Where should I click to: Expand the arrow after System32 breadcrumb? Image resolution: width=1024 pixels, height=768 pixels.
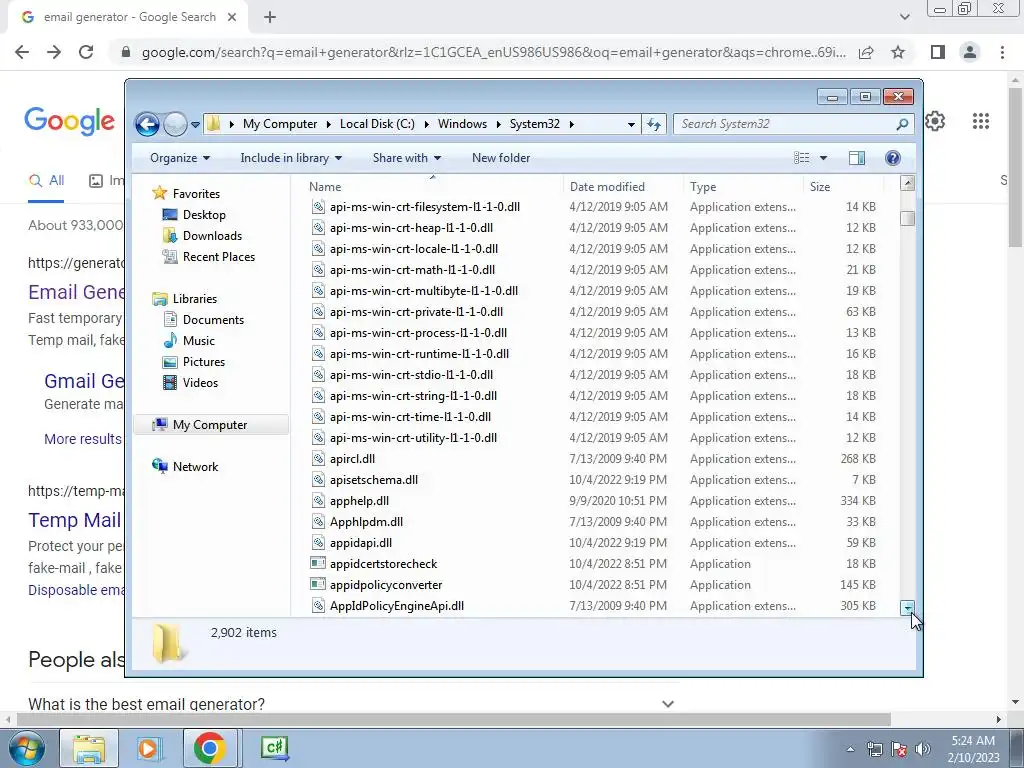point(571,124)
